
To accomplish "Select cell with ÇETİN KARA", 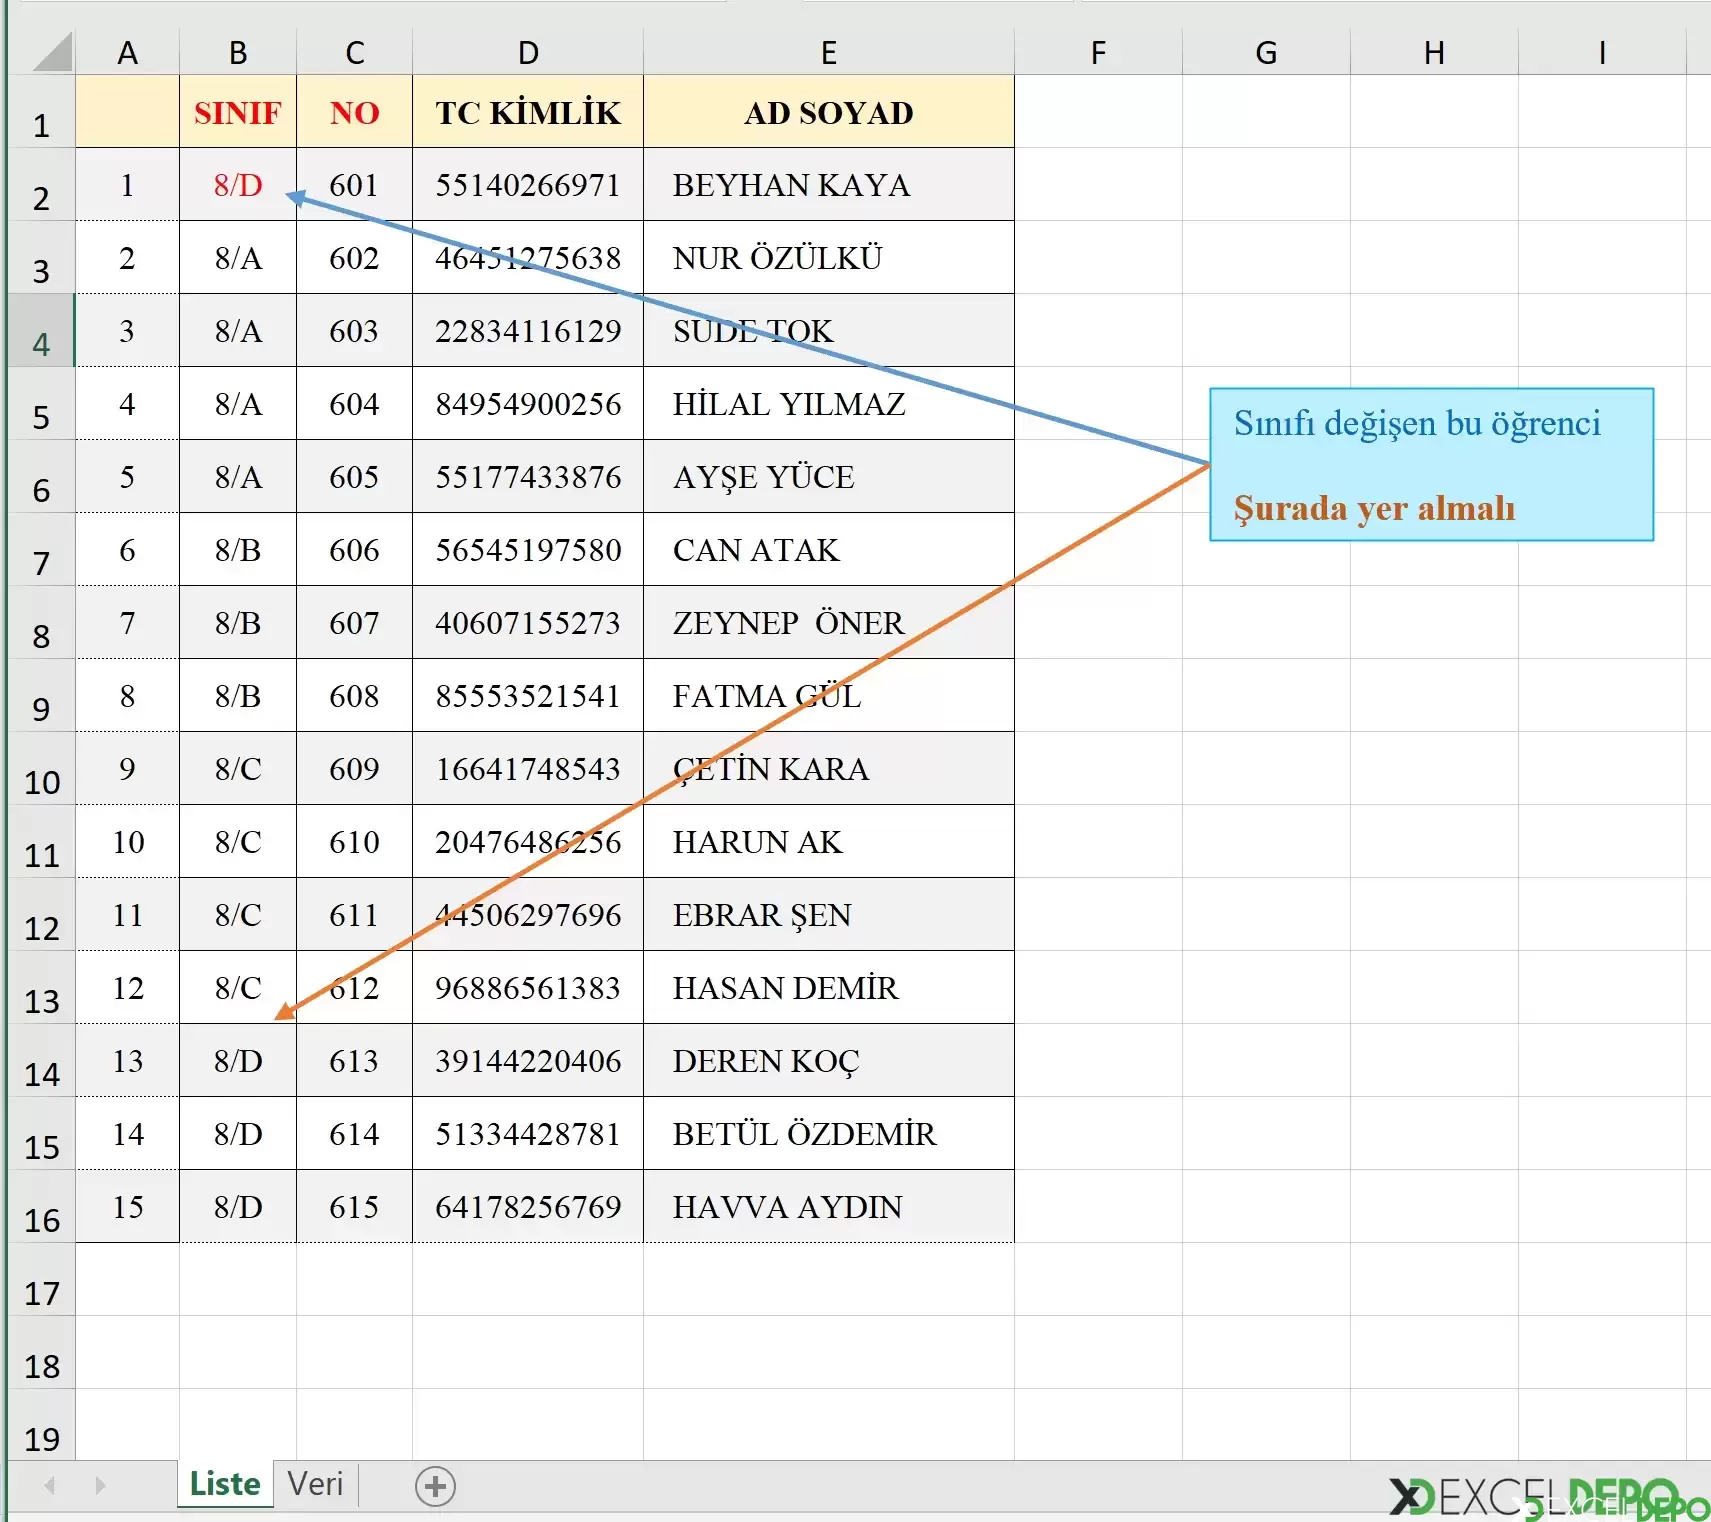I will point(829,769).
